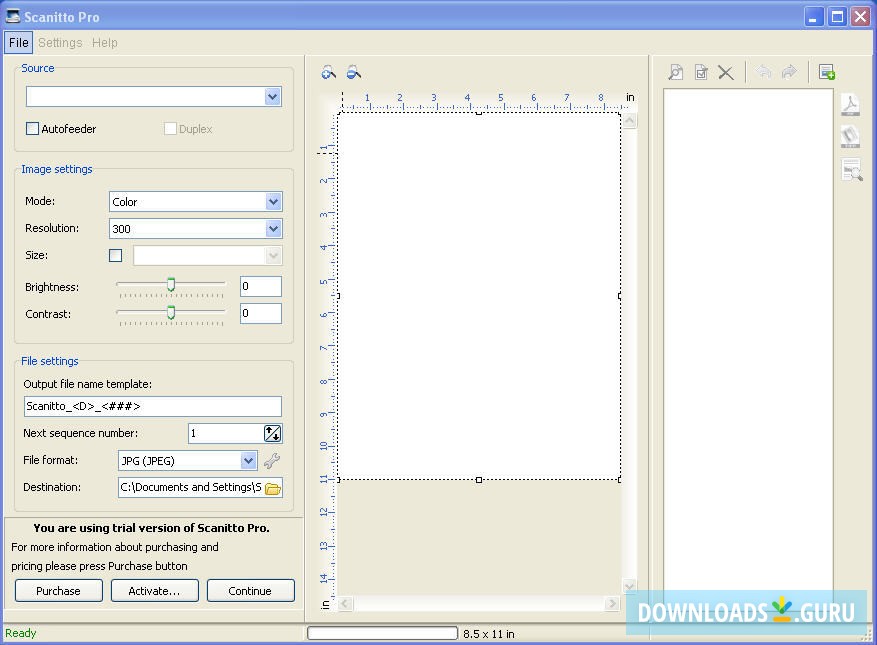Click the undo arrow icon
Viewport: 877px width, 645px height.
(764, 72)
